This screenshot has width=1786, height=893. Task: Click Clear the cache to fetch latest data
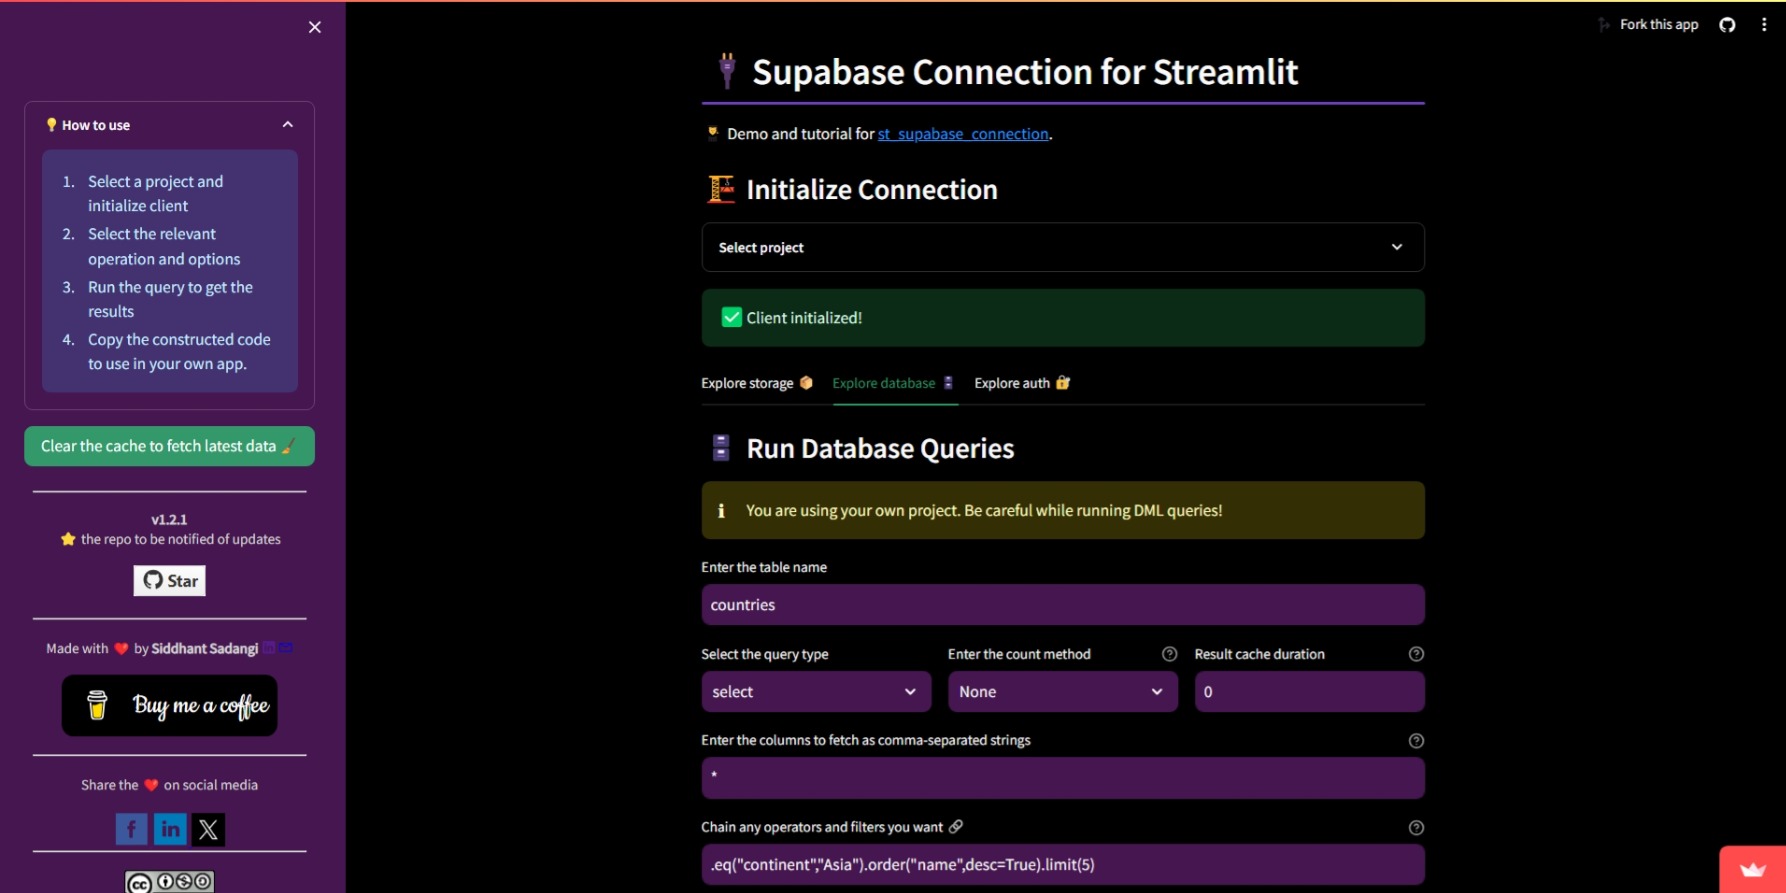[169, 446]
